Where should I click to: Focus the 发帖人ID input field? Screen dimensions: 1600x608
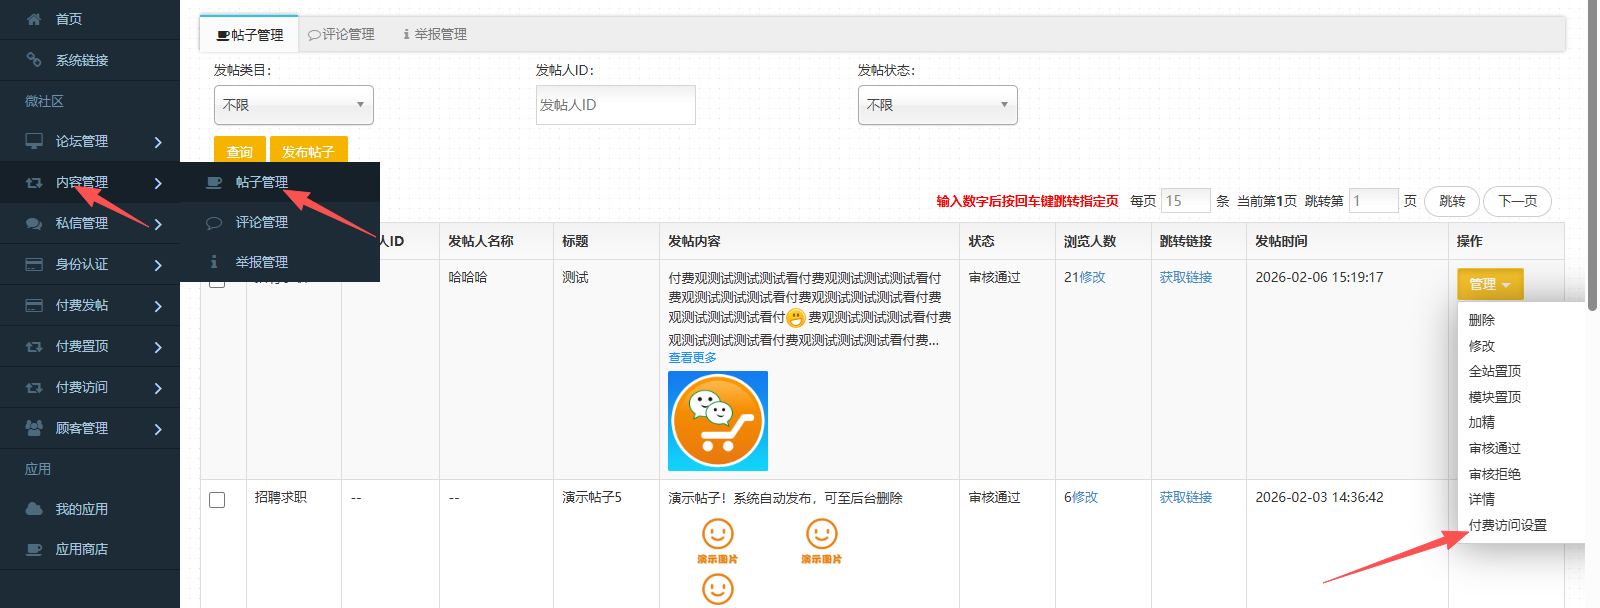coord(615,105)
